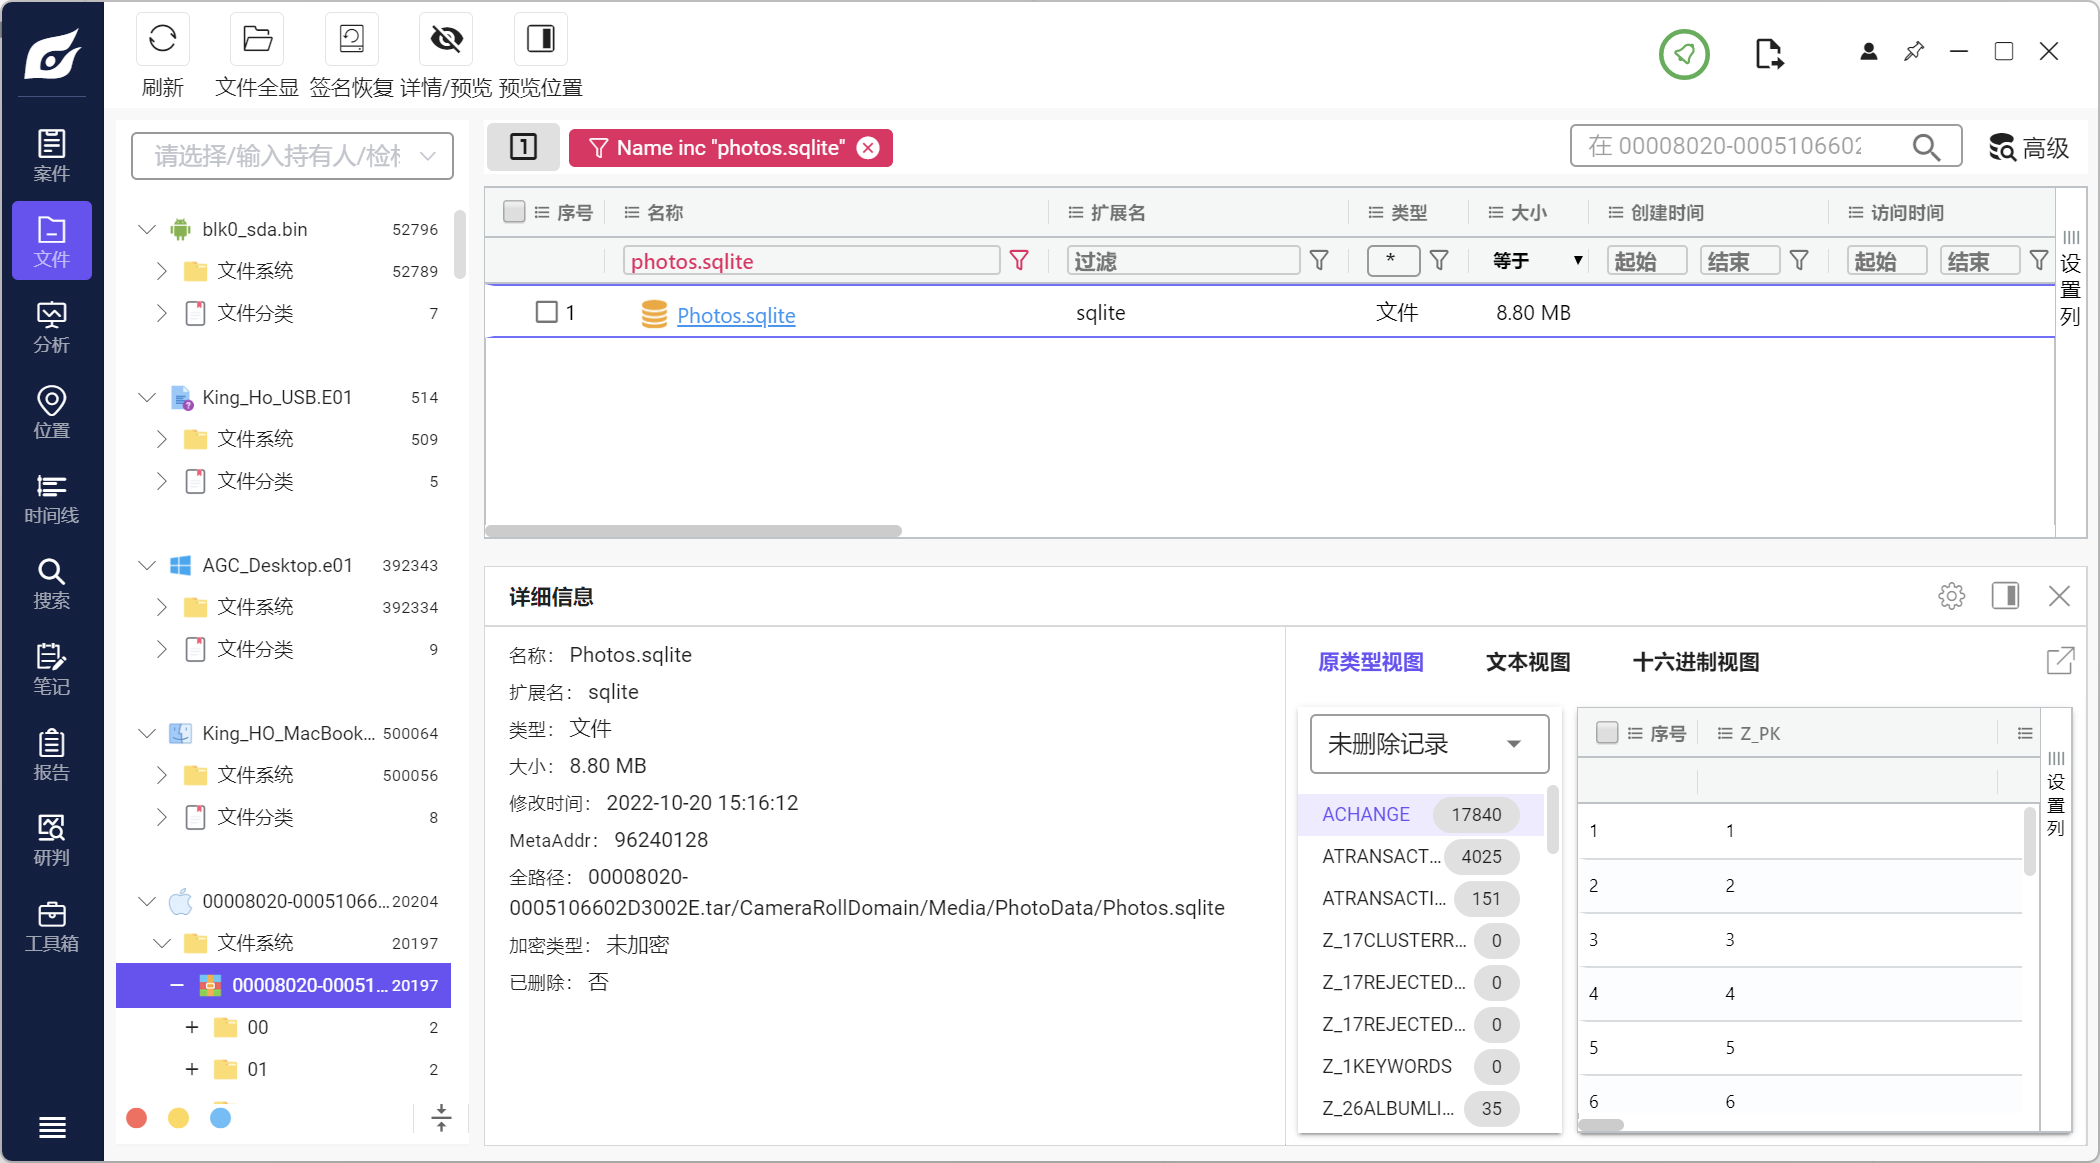This screenshot has height=1163, width=2100.
Task: Click the name column filter funnel icon
Action: click(x=1019, y=261)
